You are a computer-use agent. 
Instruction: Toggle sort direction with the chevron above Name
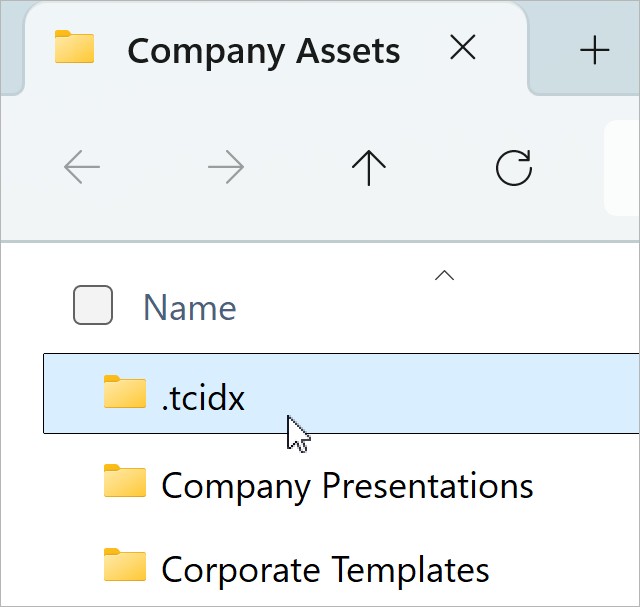click(x=445, y=276)
